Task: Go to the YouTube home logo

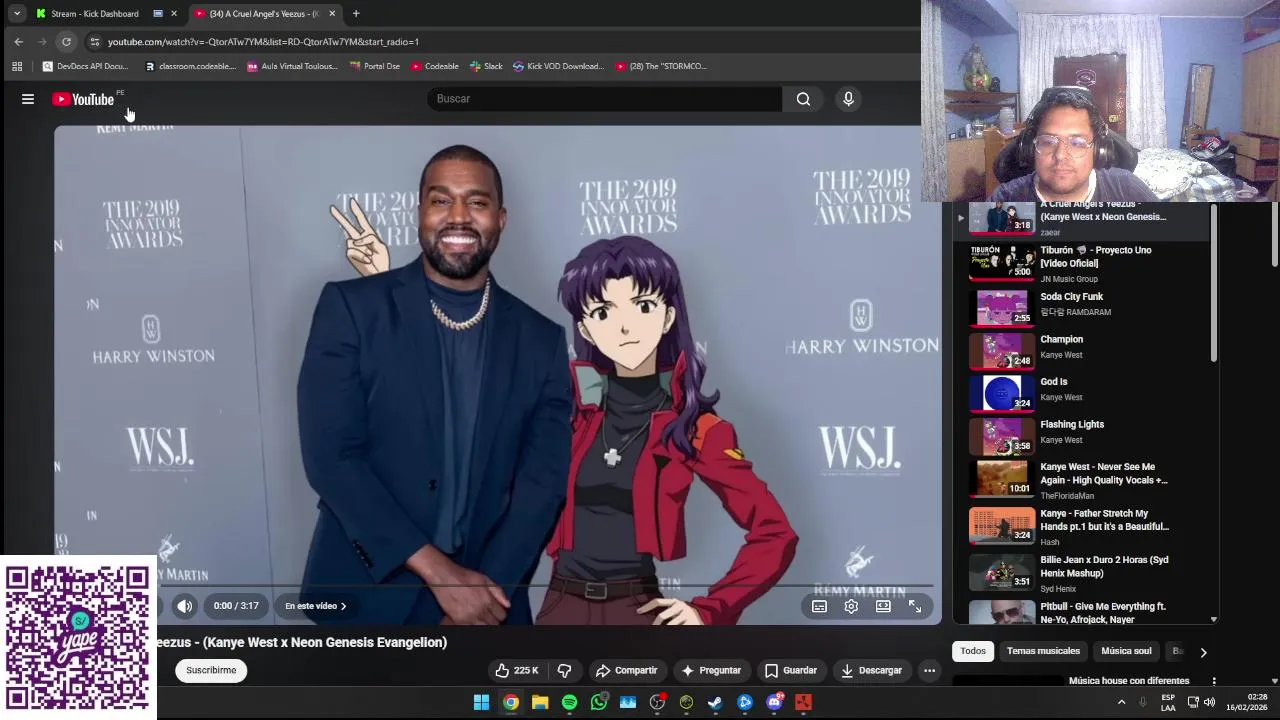Action: click(x=84, y=99)
